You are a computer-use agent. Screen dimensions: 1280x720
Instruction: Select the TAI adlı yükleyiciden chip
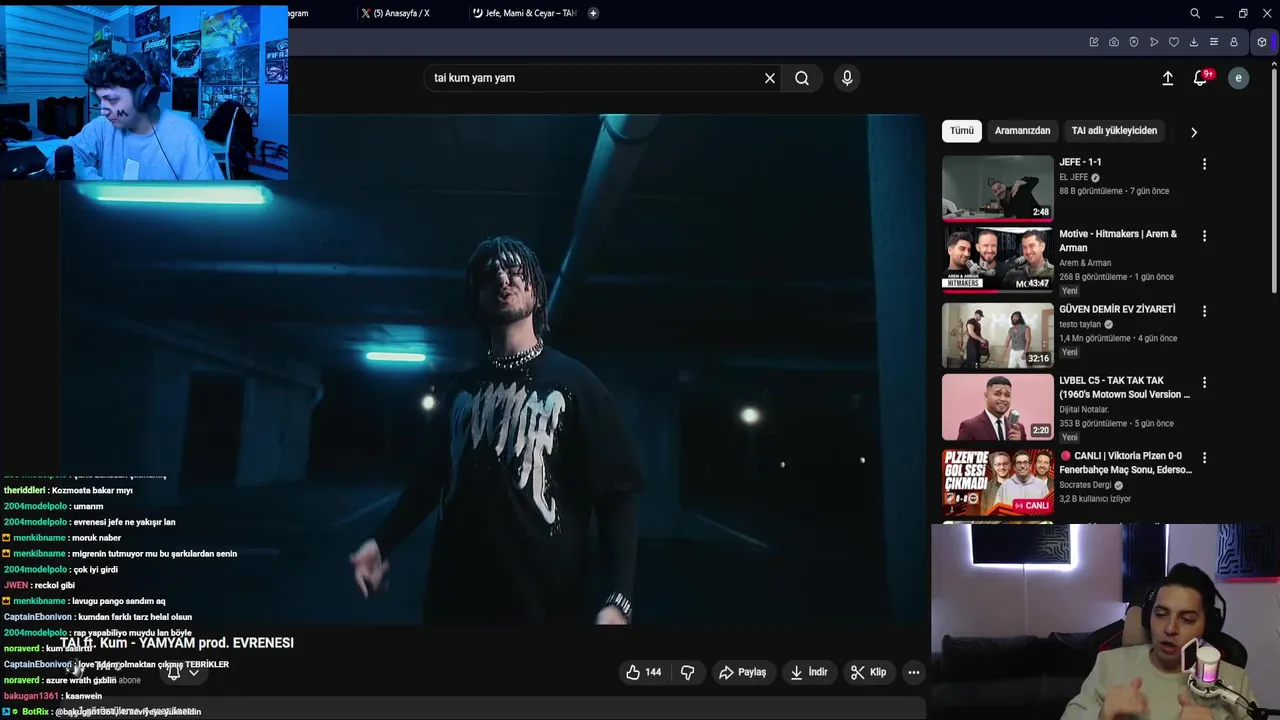point(1114,131)
